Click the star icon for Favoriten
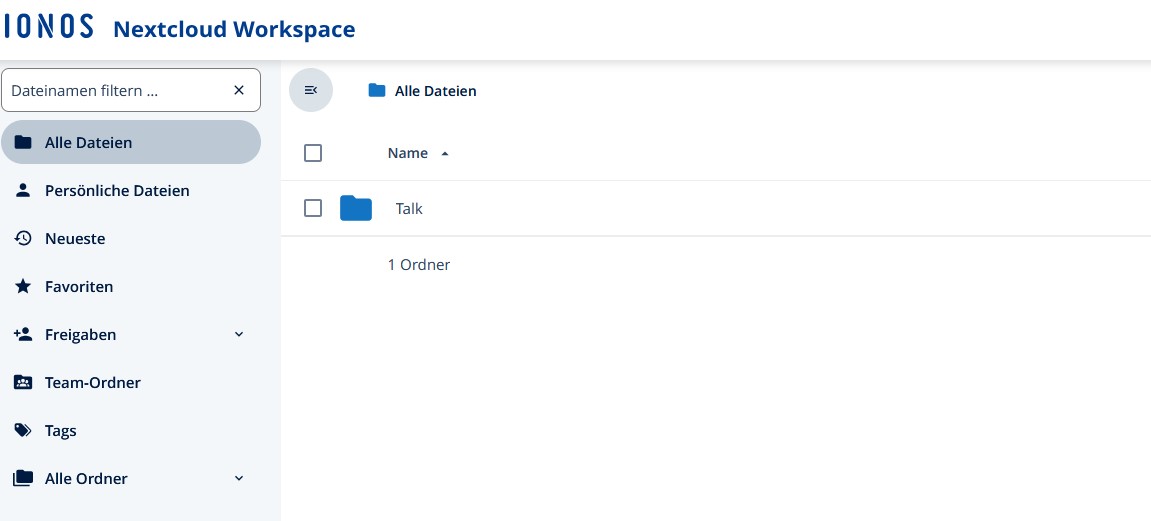This screenshot has height=521, width=1151. [23, 286]
